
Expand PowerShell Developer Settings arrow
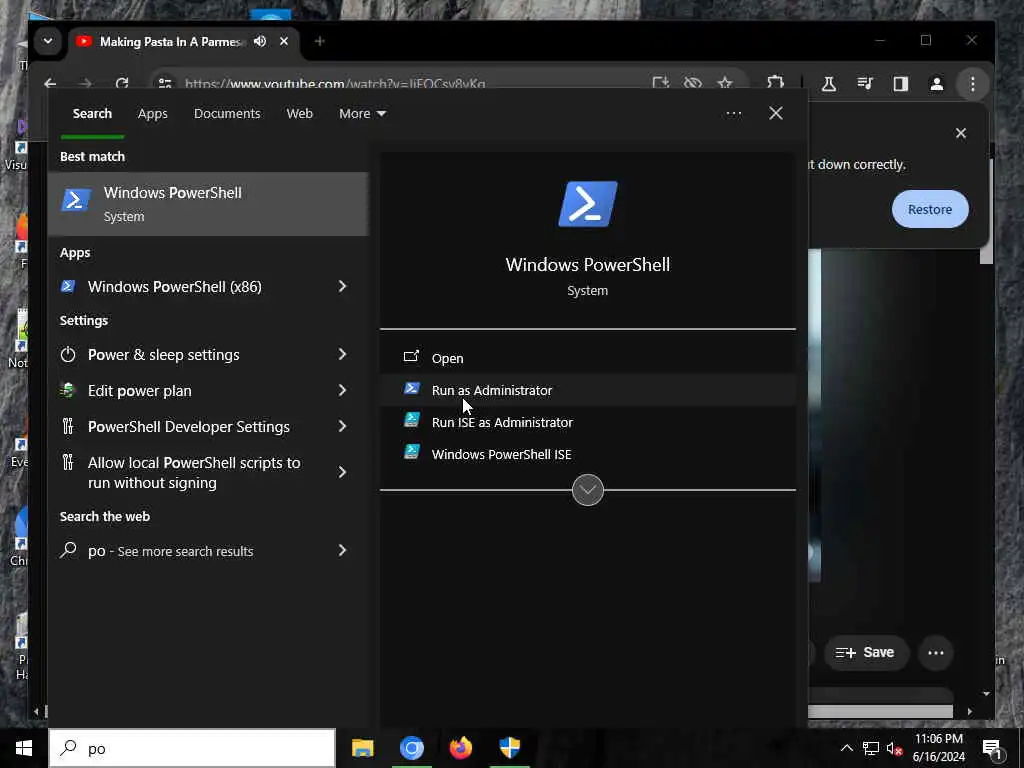click(342, 426)
